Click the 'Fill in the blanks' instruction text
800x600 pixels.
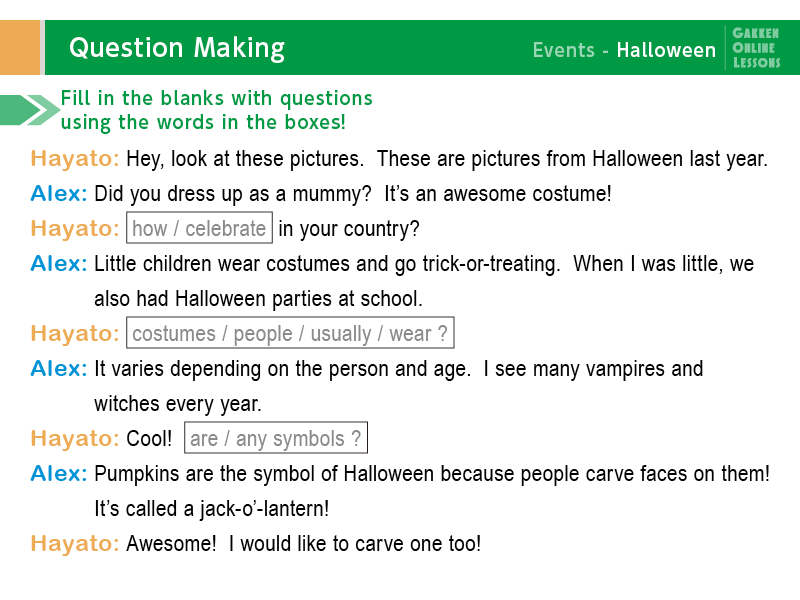pos(217,110)
